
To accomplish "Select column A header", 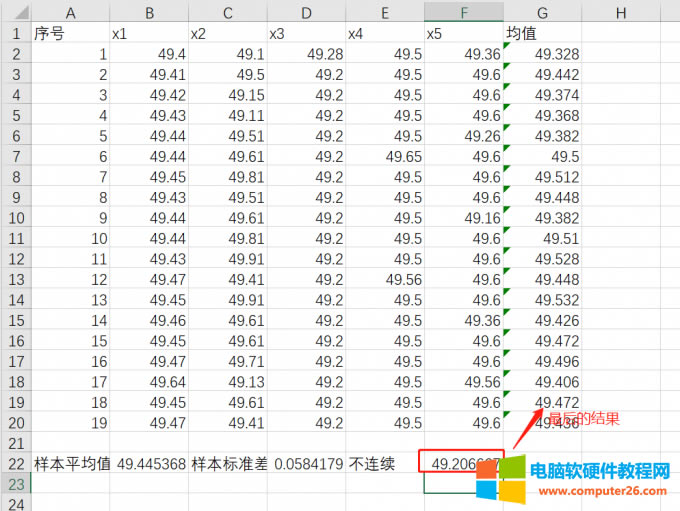I will click(70, 12).
